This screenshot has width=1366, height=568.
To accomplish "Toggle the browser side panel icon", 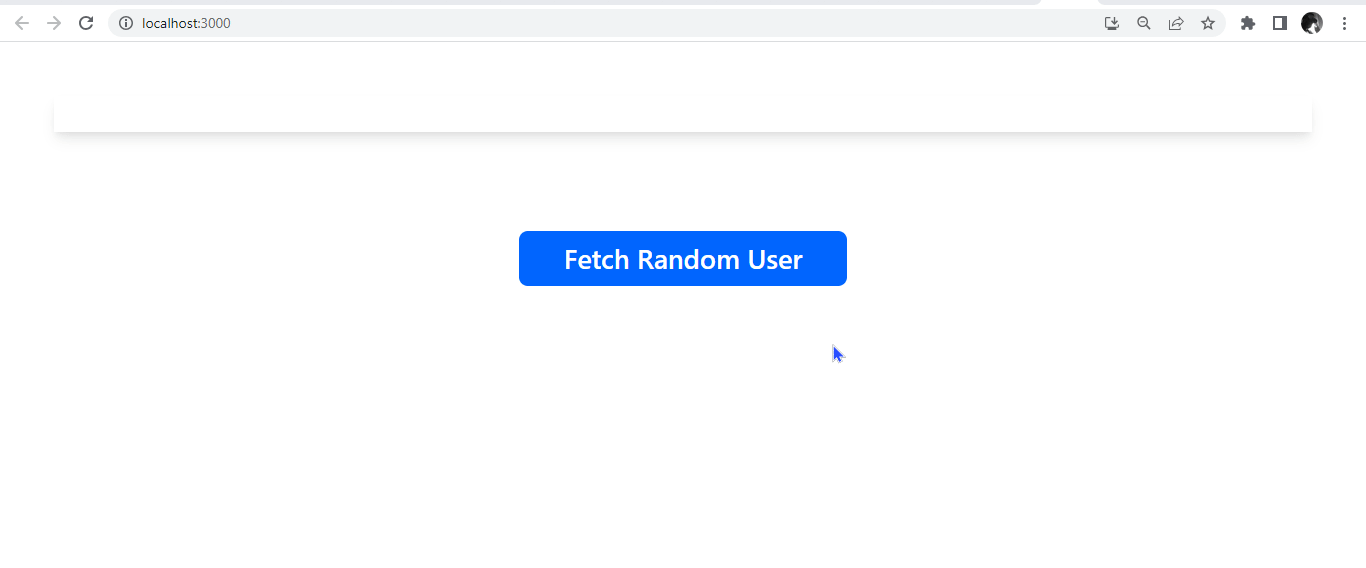I will click(1280, 23).
